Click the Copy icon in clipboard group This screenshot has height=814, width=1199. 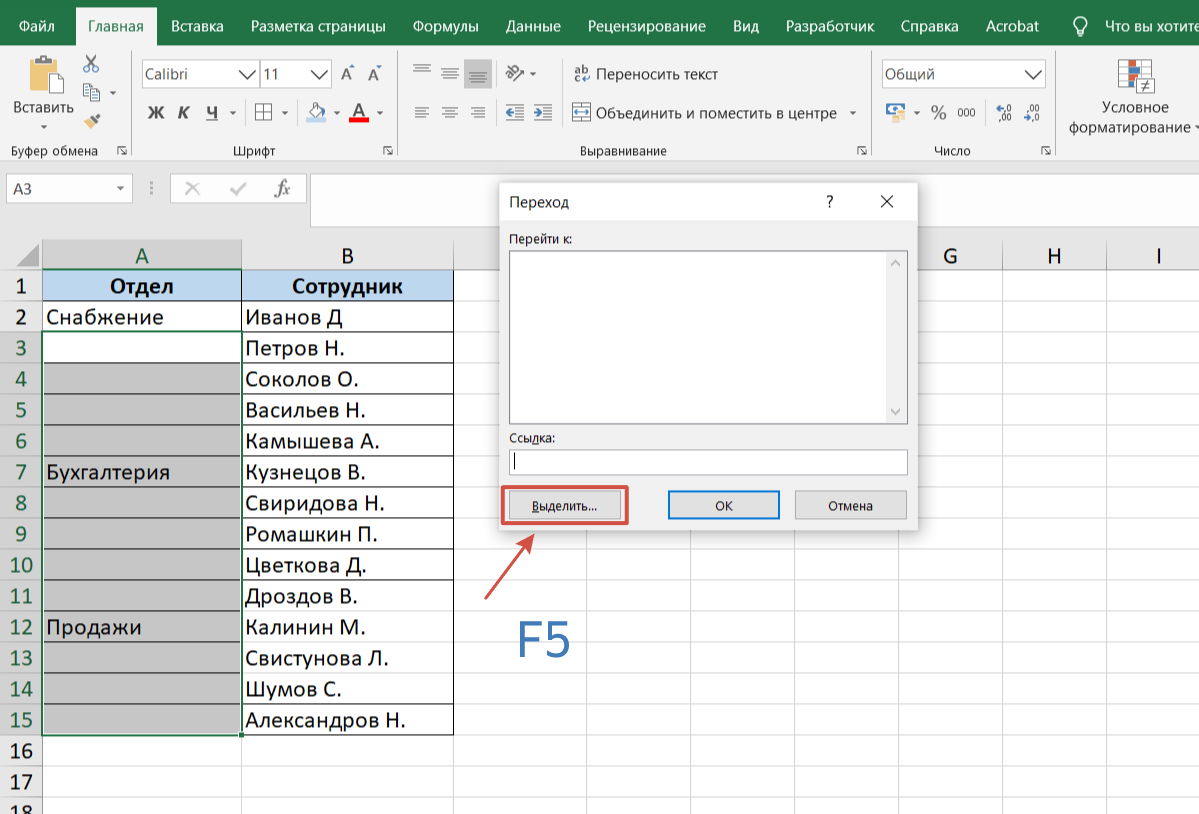click(x=91, y=92)
